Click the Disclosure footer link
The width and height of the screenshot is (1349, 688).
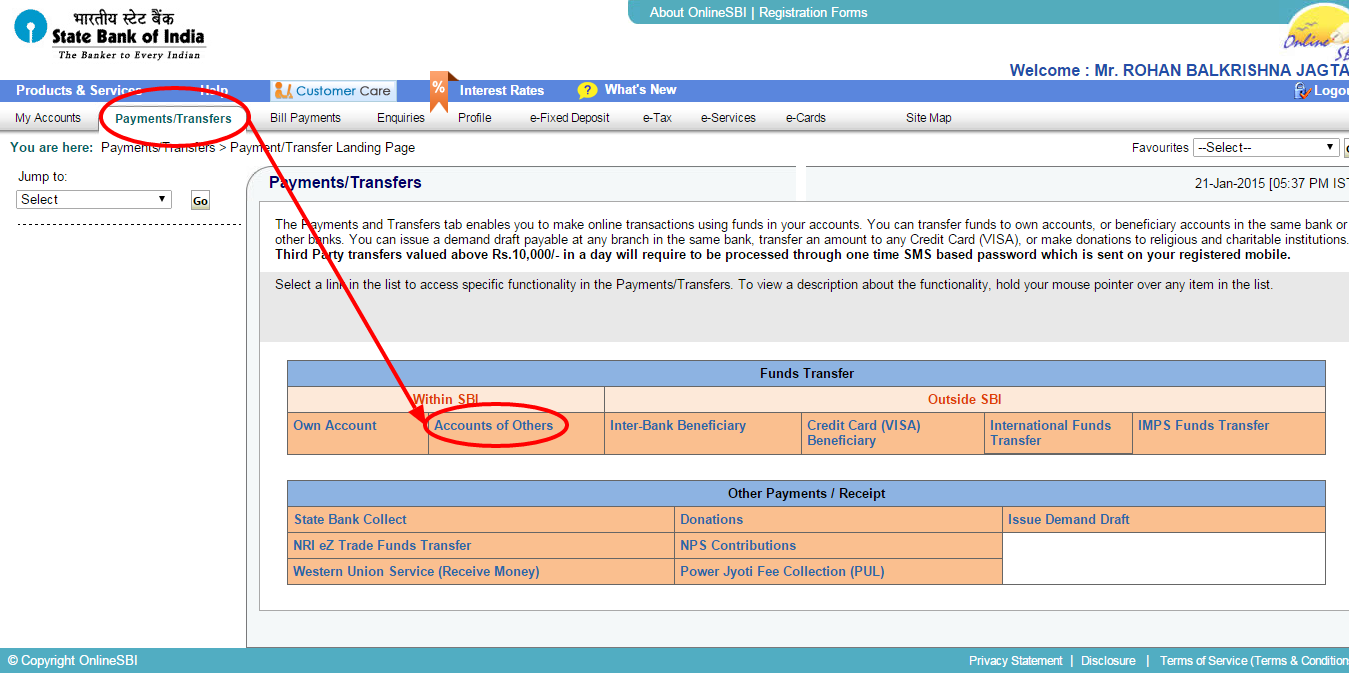pyautogui.click(x=1108, y=661)
